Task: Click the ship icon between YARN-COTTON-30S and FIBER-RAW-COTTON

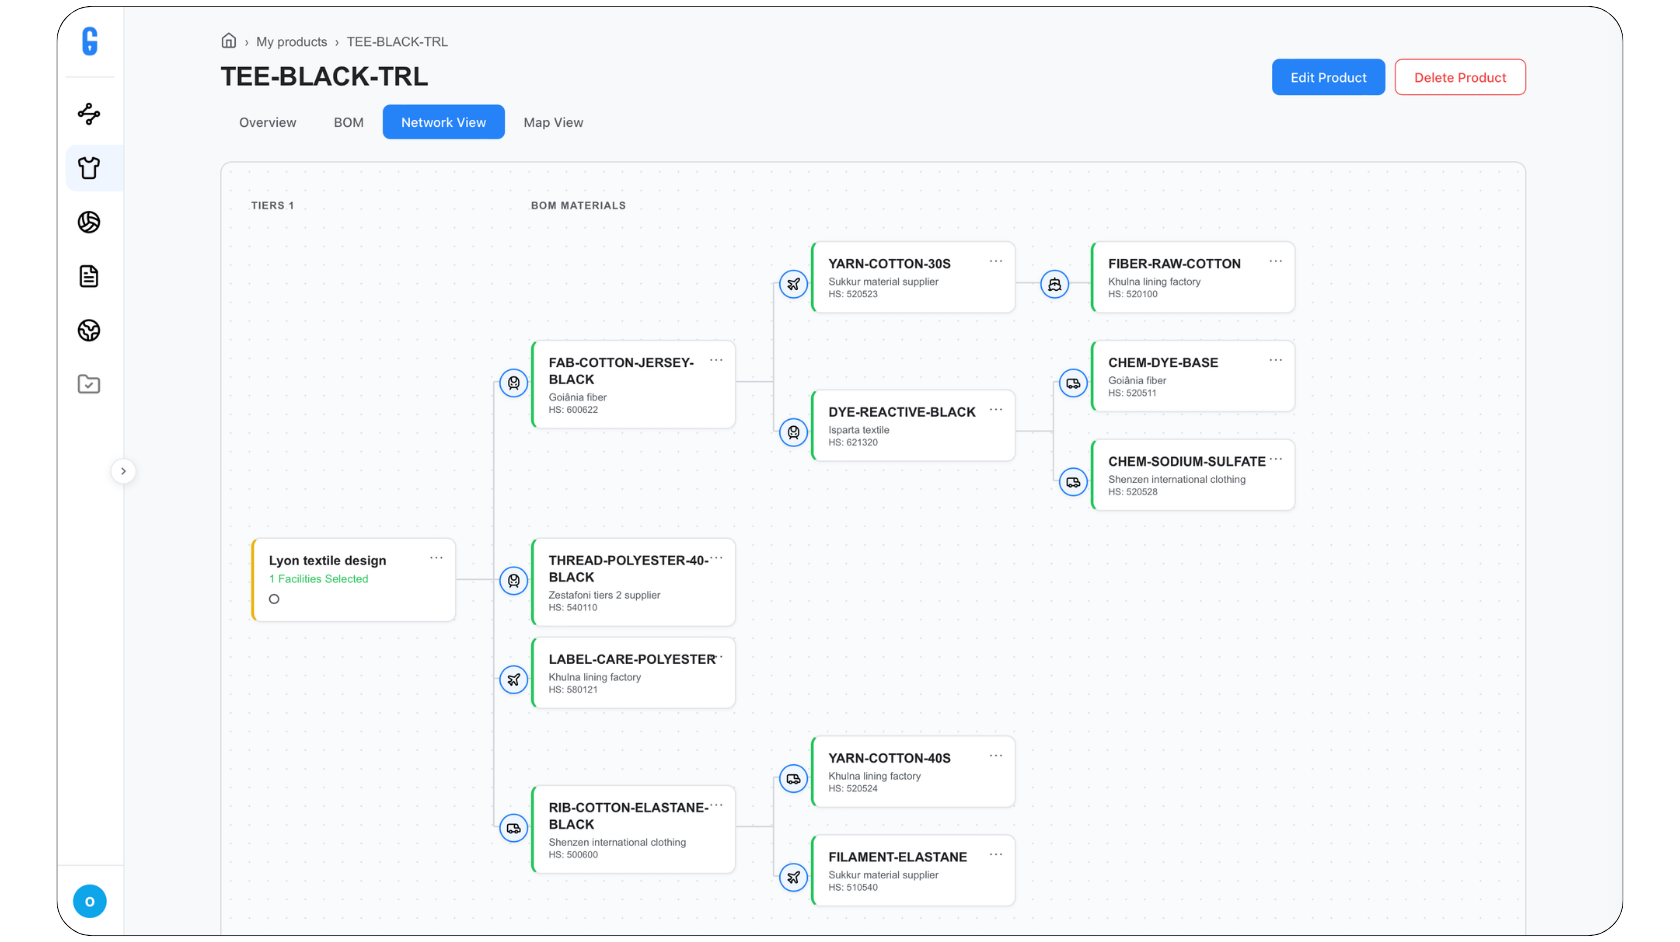Action: (x=1056, y=284)
